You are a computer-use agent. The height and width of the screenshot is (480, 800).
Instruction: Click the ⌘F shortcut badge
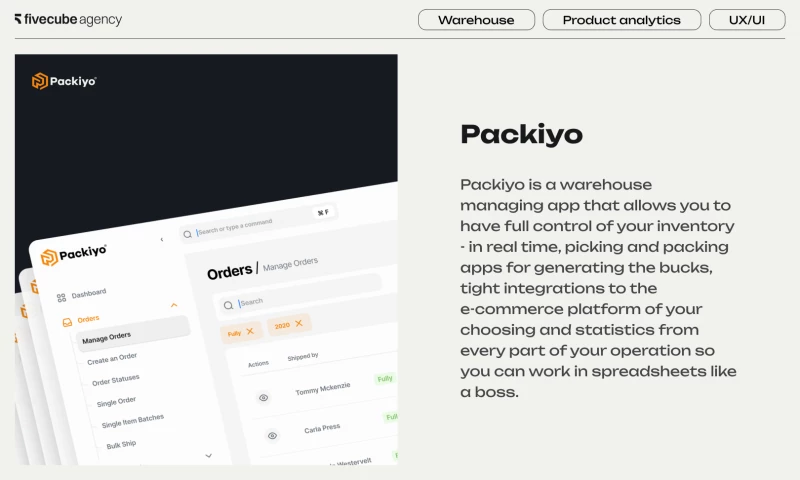point(323,212)
